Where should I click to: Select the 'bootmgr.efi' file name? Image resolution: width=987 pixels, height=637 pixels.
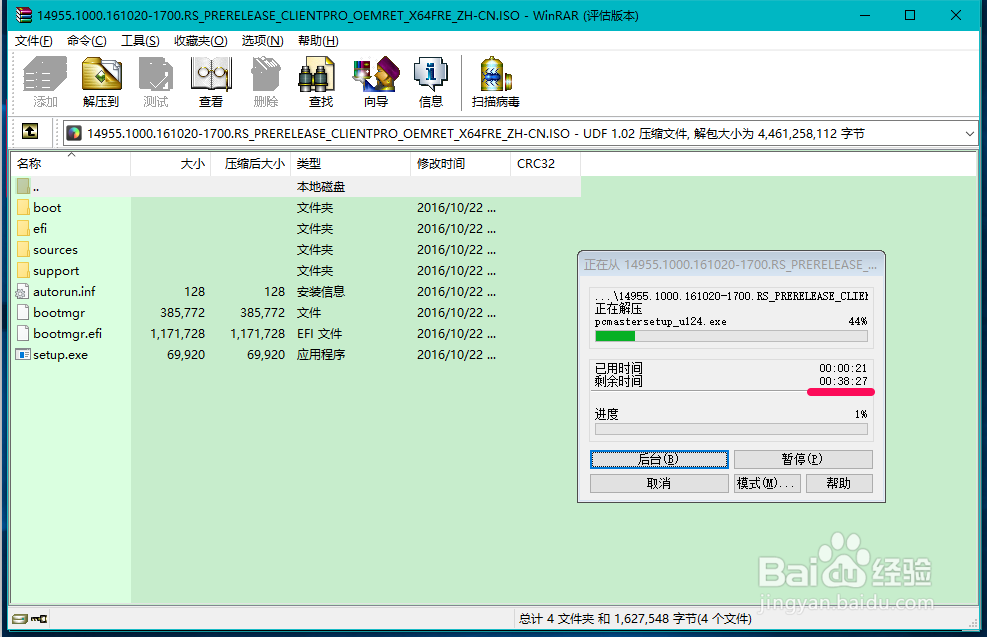(x=67, y=334)
